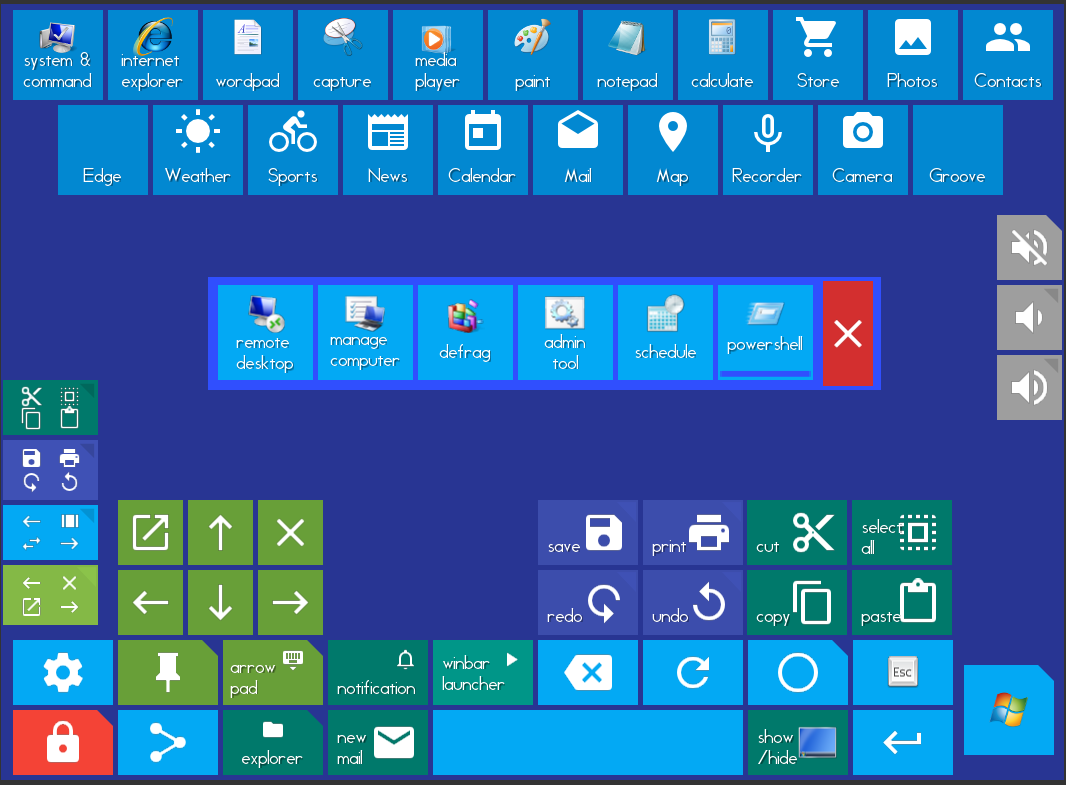Launch the calculate tile

pos(723,55)
